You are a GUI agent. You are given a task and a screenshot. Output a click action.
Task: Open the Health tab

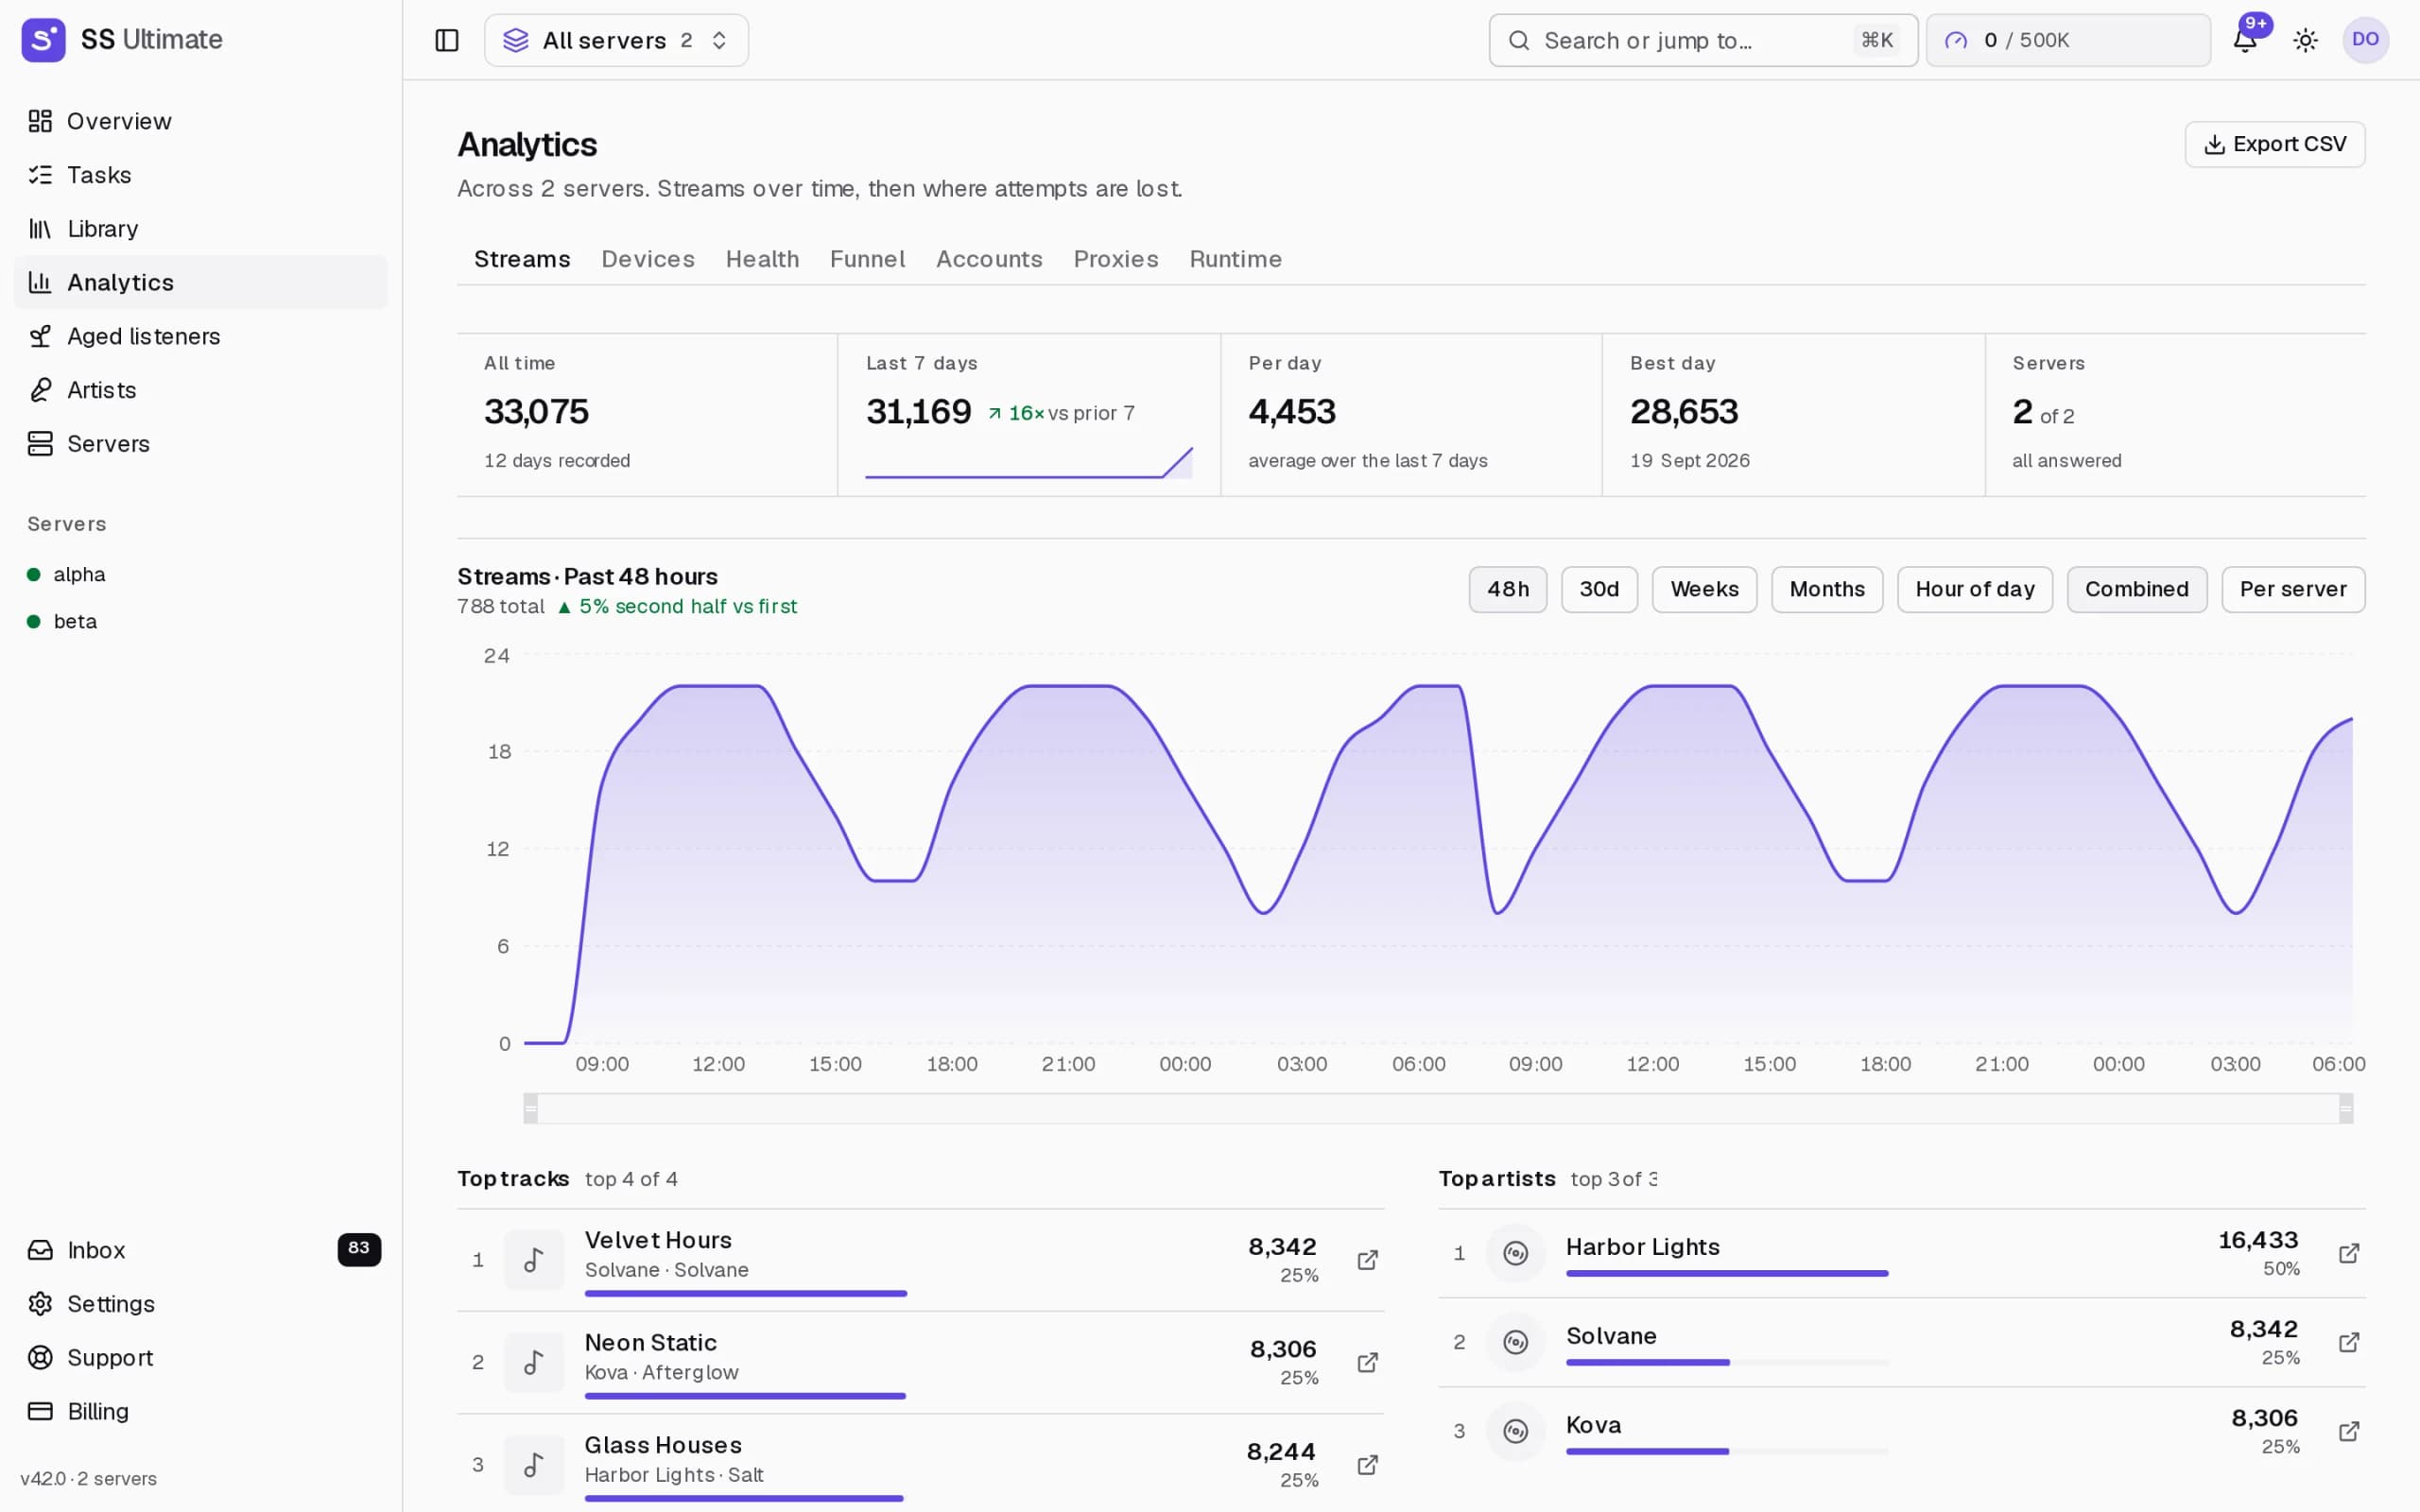pos(761,259)
